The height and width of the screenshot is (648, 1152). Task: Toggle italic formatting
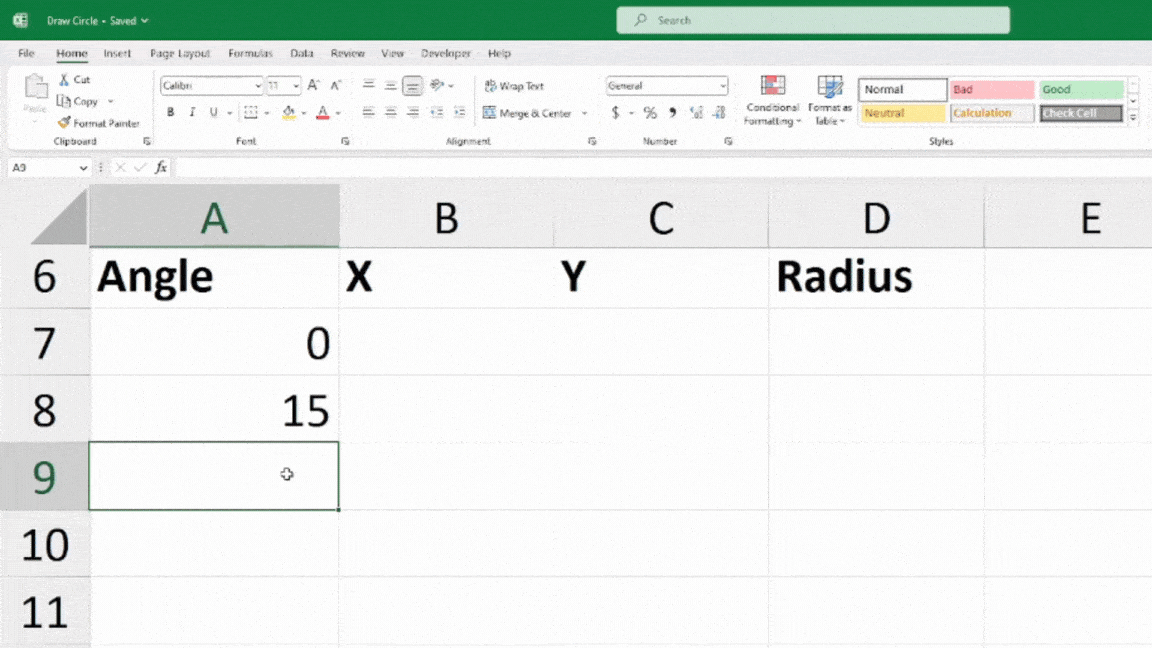point(192,112)
